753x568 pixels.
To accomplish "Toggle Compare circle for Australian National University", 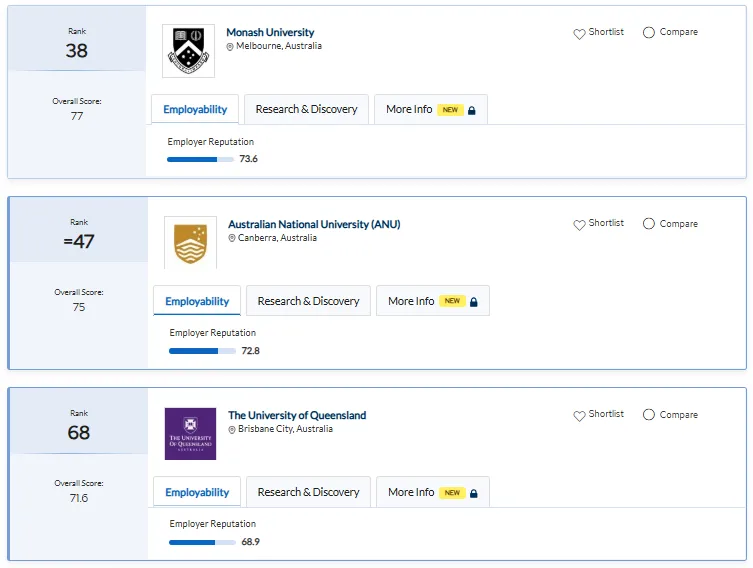I will pos(649,224).
